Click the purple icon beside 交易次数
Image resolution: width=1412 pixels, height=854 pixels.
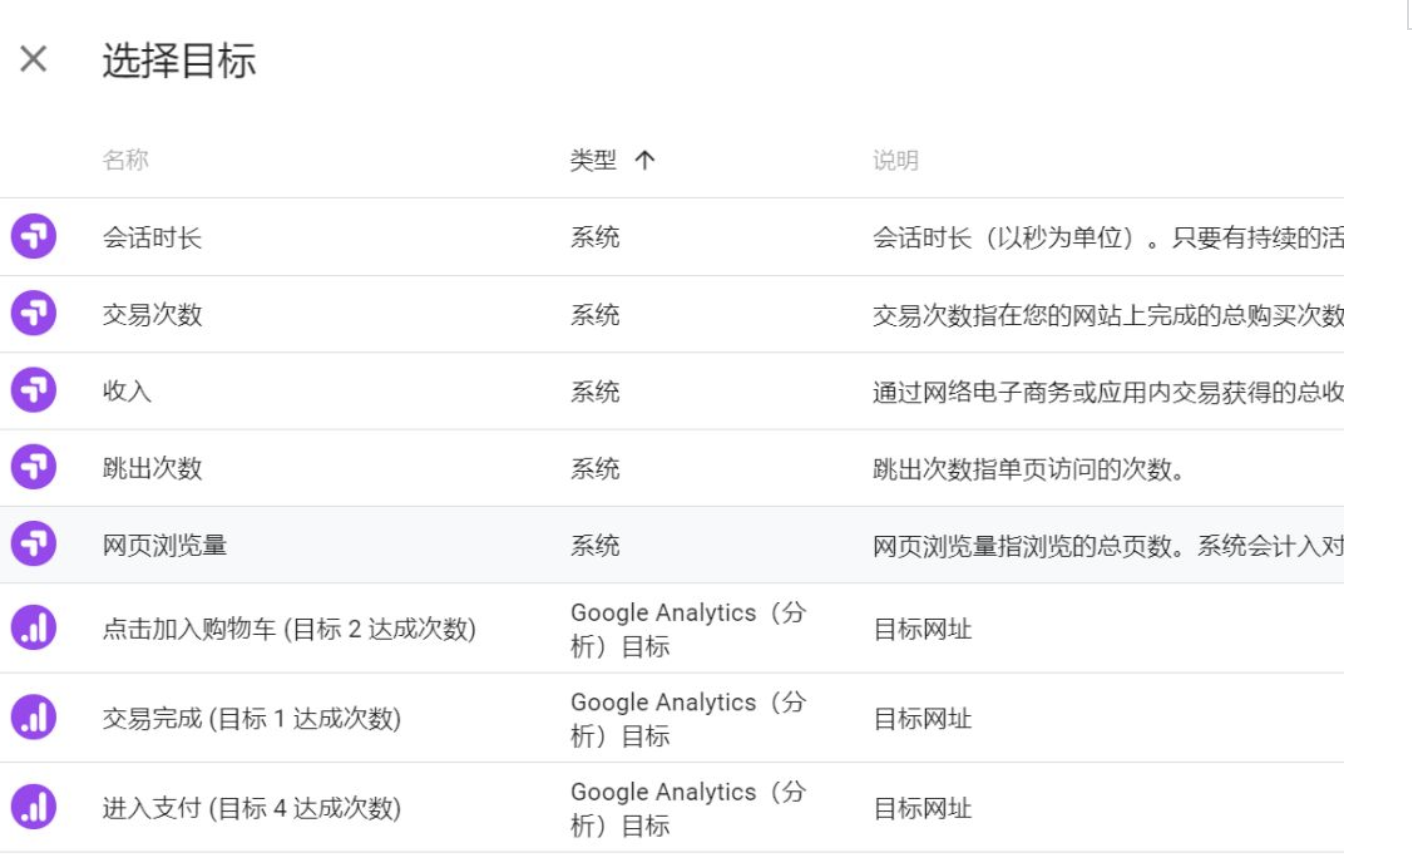pyautogui.click(x=33, y=314)
